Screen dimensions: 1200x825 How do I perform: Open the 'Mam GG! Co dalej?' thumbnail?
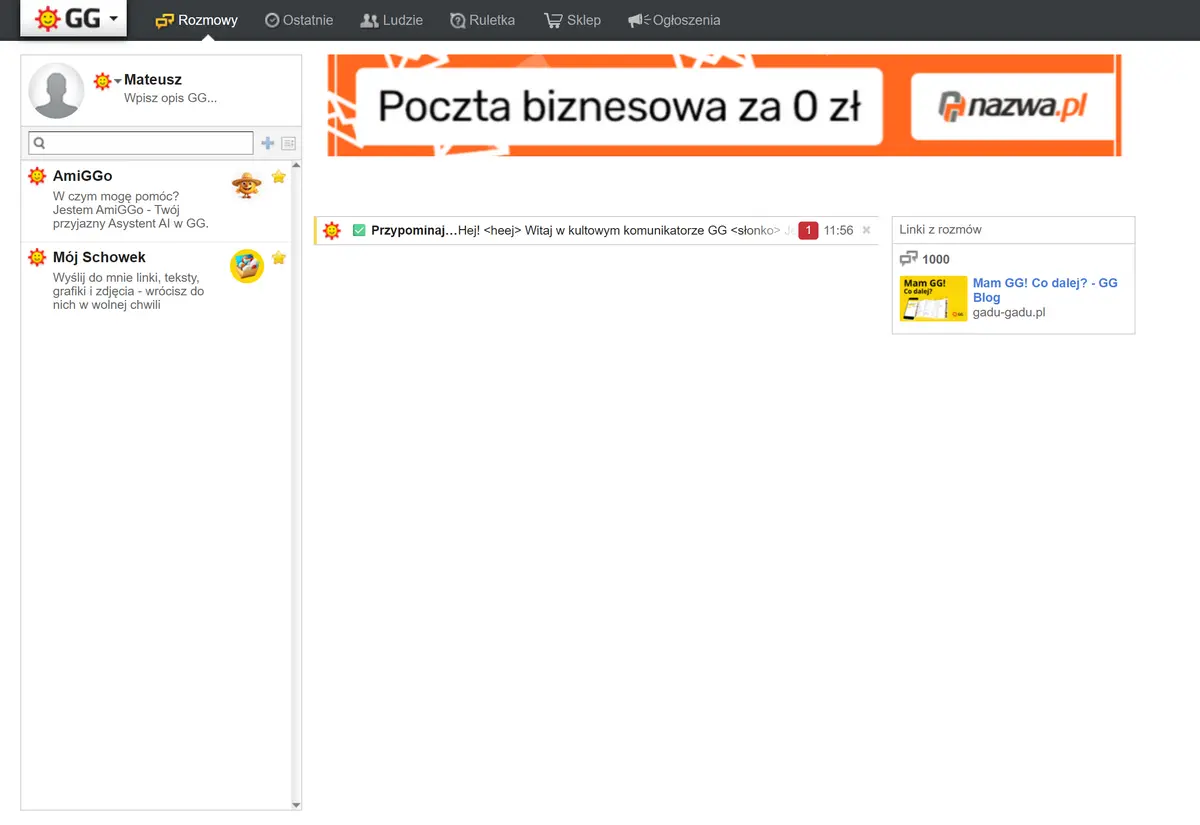[x=933, y=298]
